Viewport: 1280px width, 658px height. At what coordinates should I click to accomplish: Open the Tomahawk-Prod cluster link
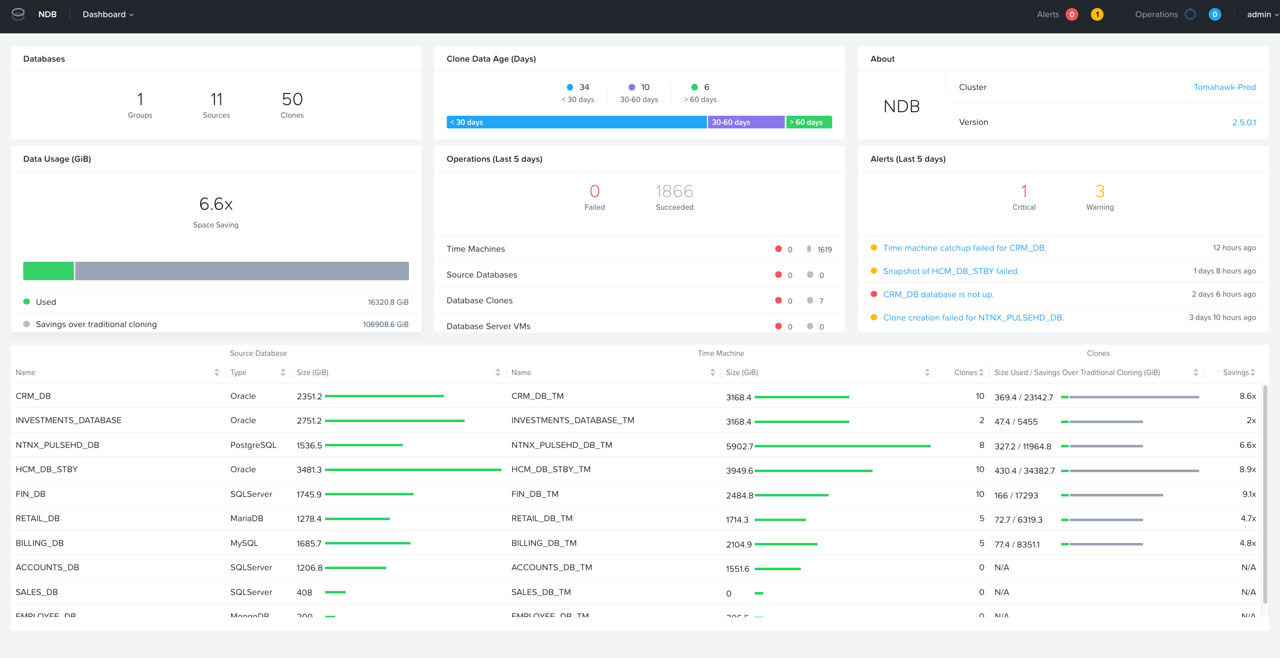[x=1224, y=88]
